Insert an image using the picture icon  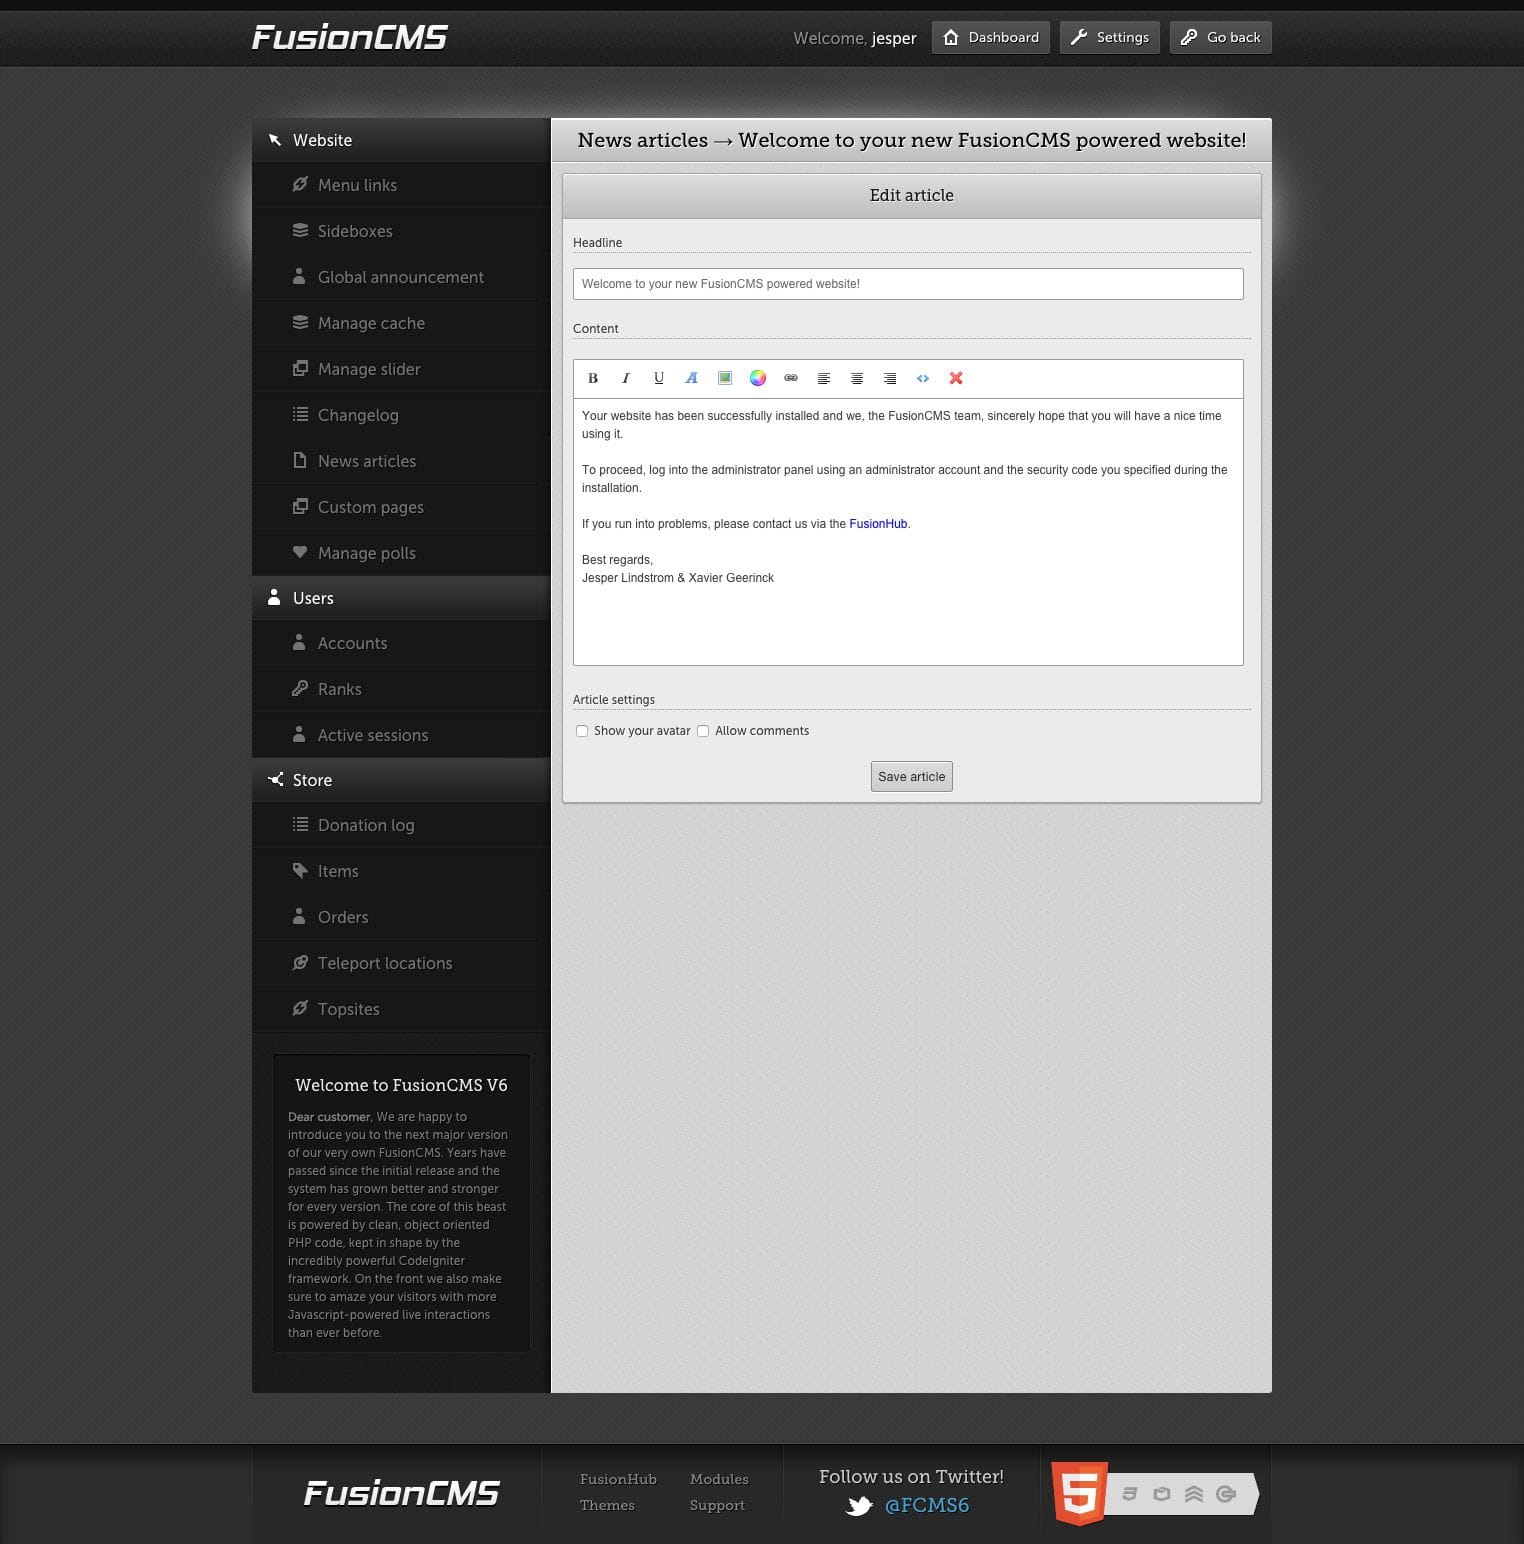point(725,378)
